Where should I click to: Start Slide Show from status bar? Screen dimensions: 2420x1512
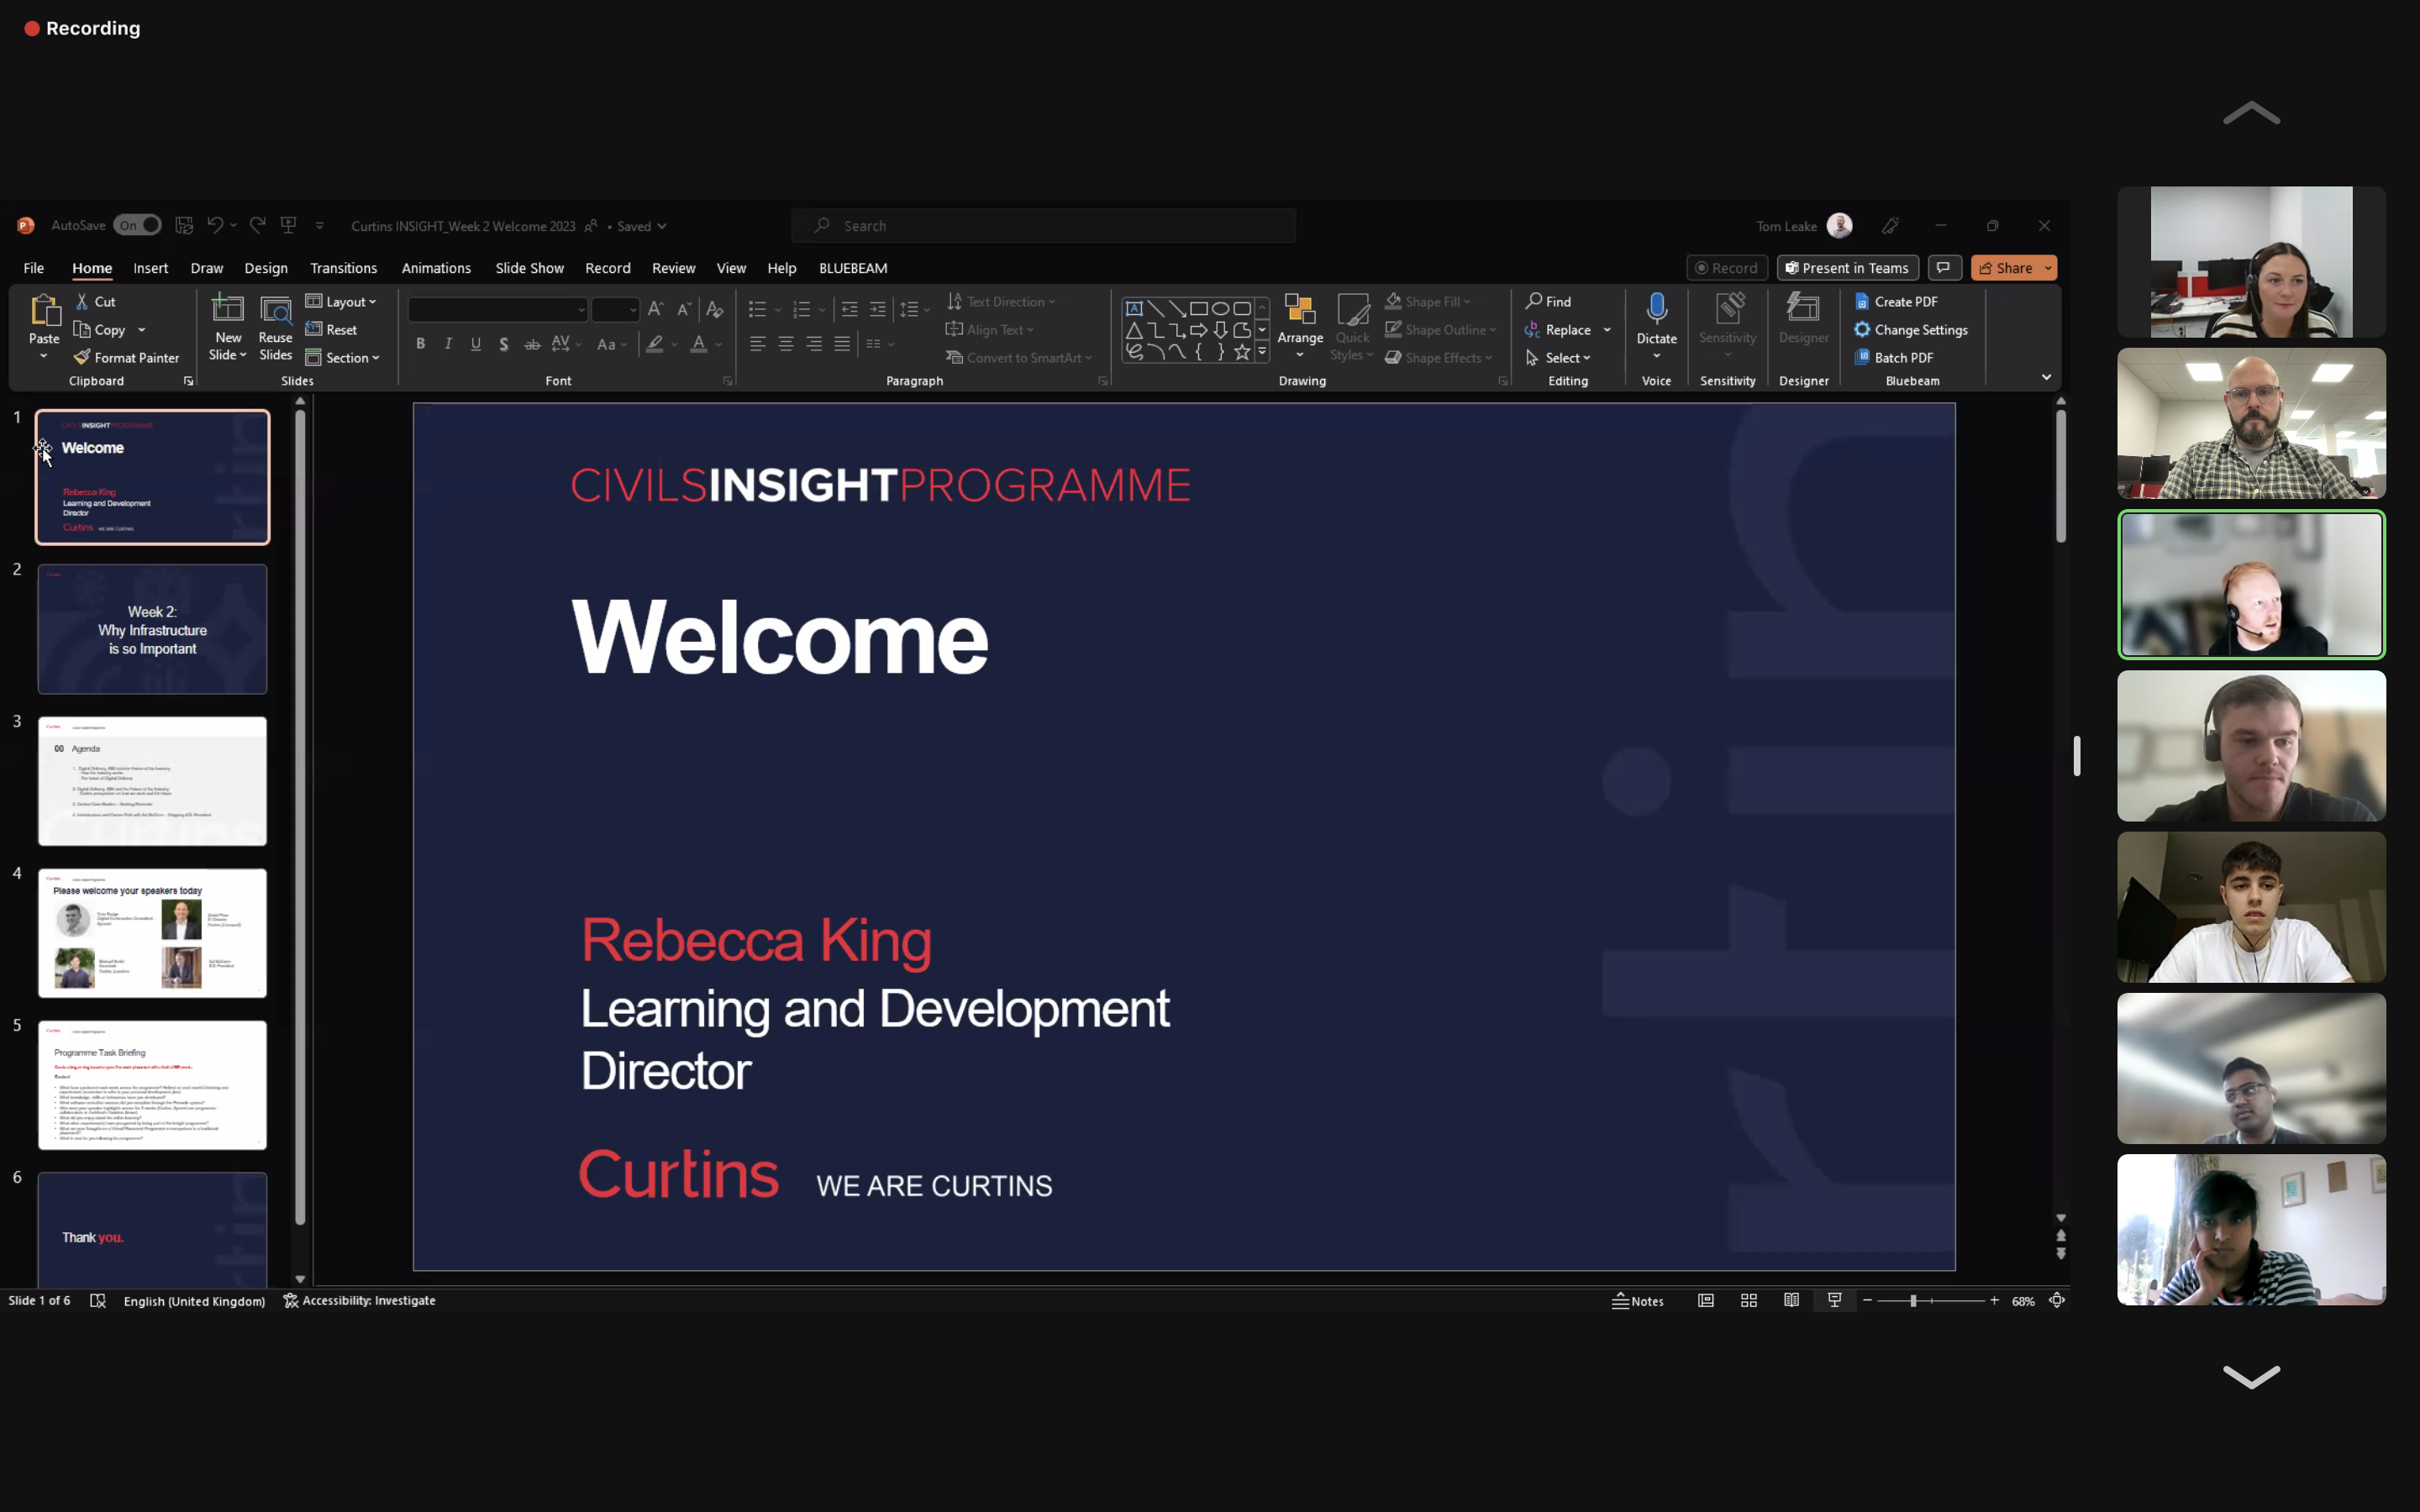(1834, 1300)
